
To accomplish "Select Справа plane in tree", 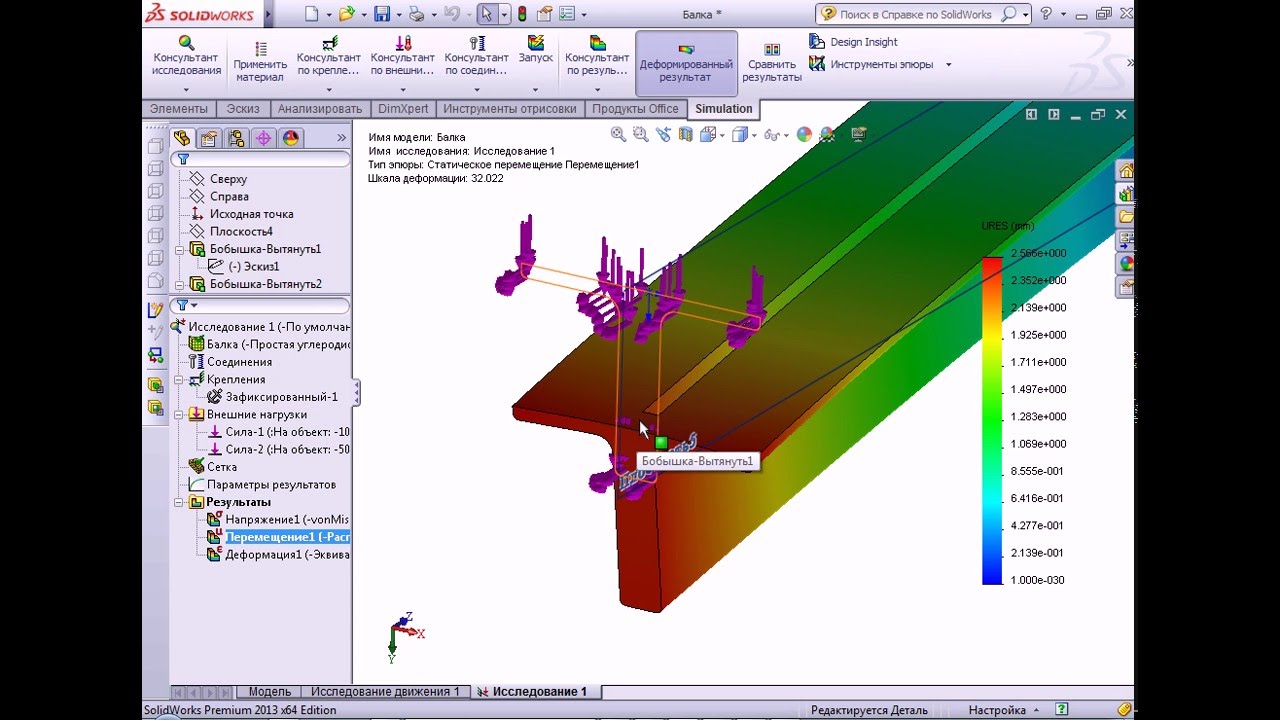I will 229,196.
